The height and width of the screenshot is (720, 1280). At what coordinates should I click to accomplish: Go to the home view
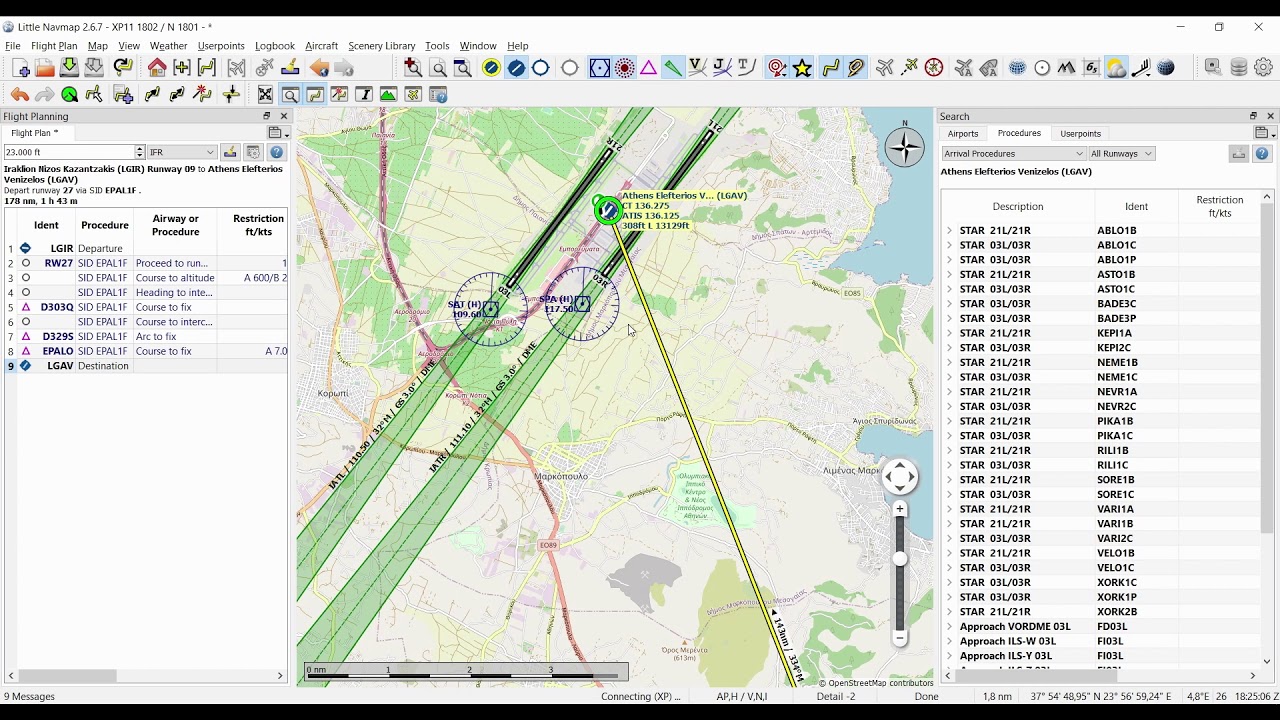tap(157, 68)
